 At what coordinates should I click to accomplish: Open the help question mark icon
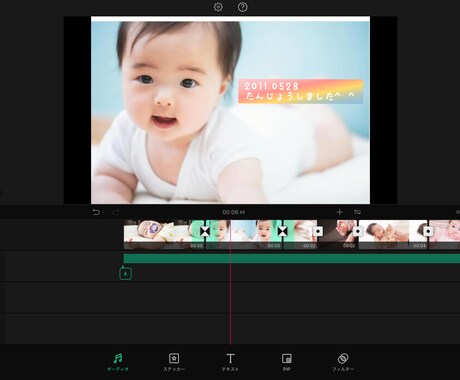242,7
